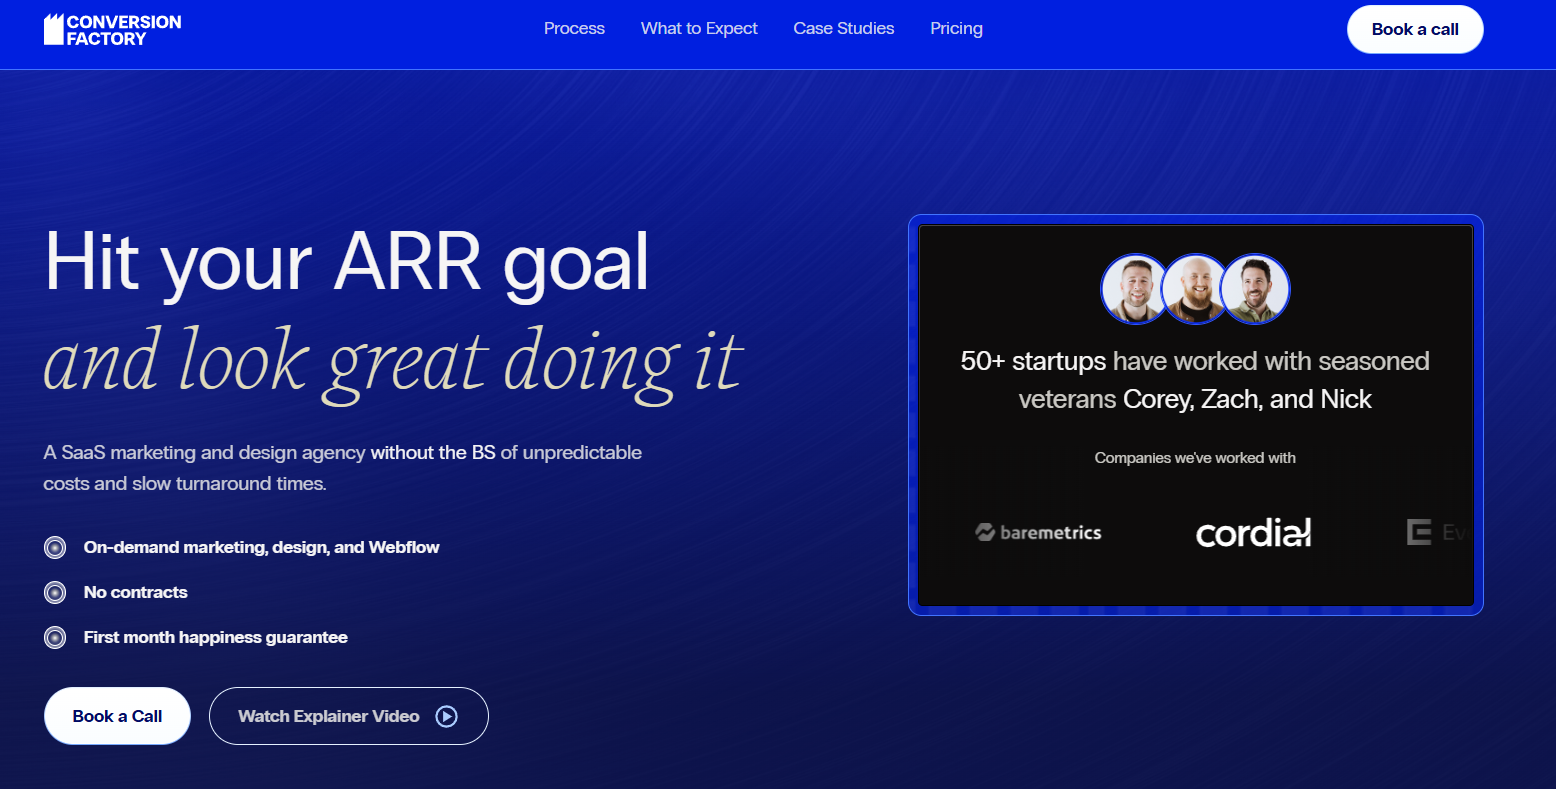
Task: Click bullet icon beside First month happiness guarantee
Action: pyautogui.click(x=55, y=638)
